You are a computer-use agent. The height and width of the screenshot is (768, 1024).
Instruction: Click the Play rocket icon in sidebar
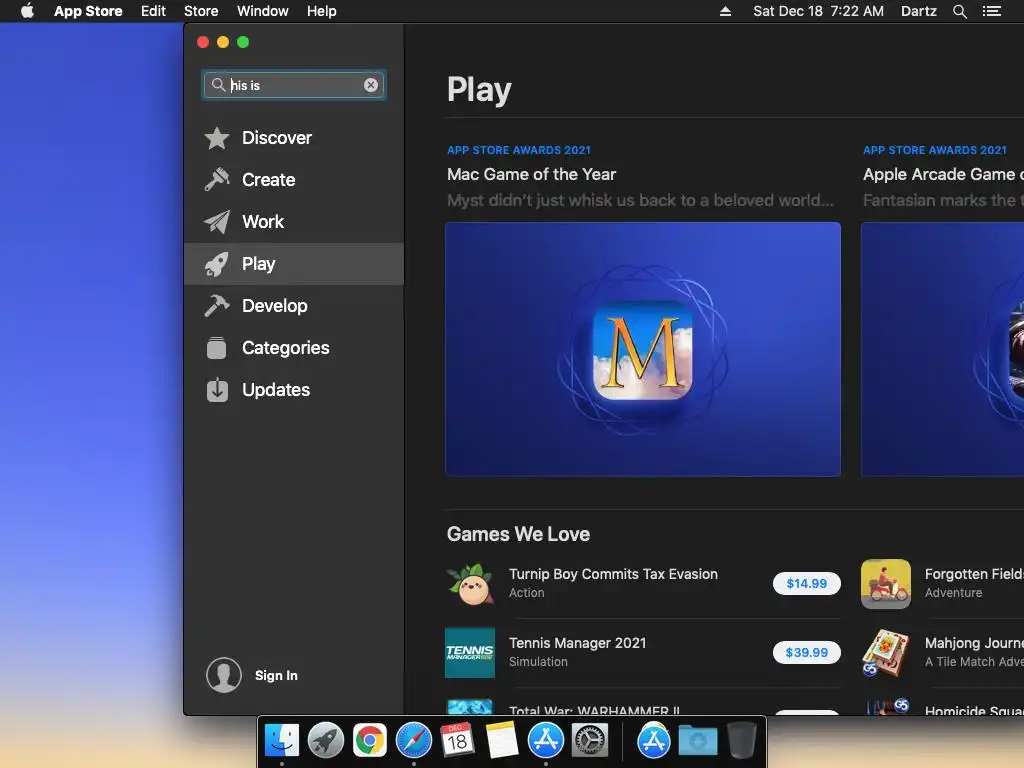[217, 264]
